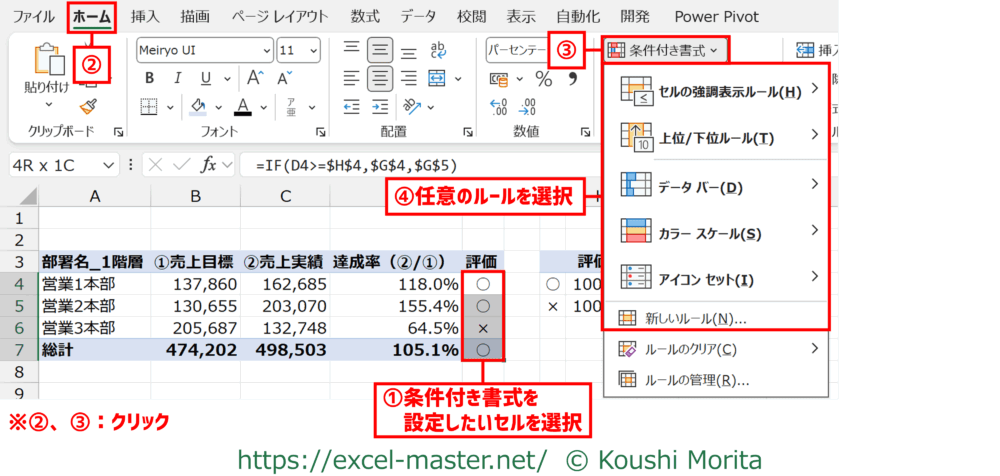
Task: Click the Wrap Text icon
Action: tap(438, 50)
